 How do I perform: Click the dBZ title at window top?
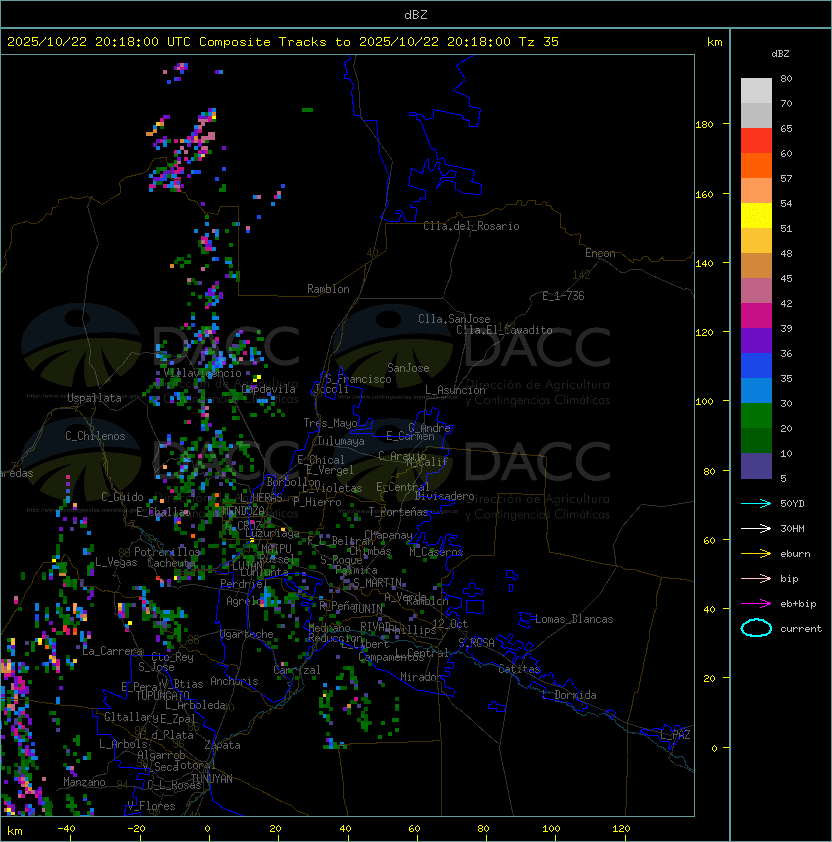pyautogui.click(x=416, y=14)
